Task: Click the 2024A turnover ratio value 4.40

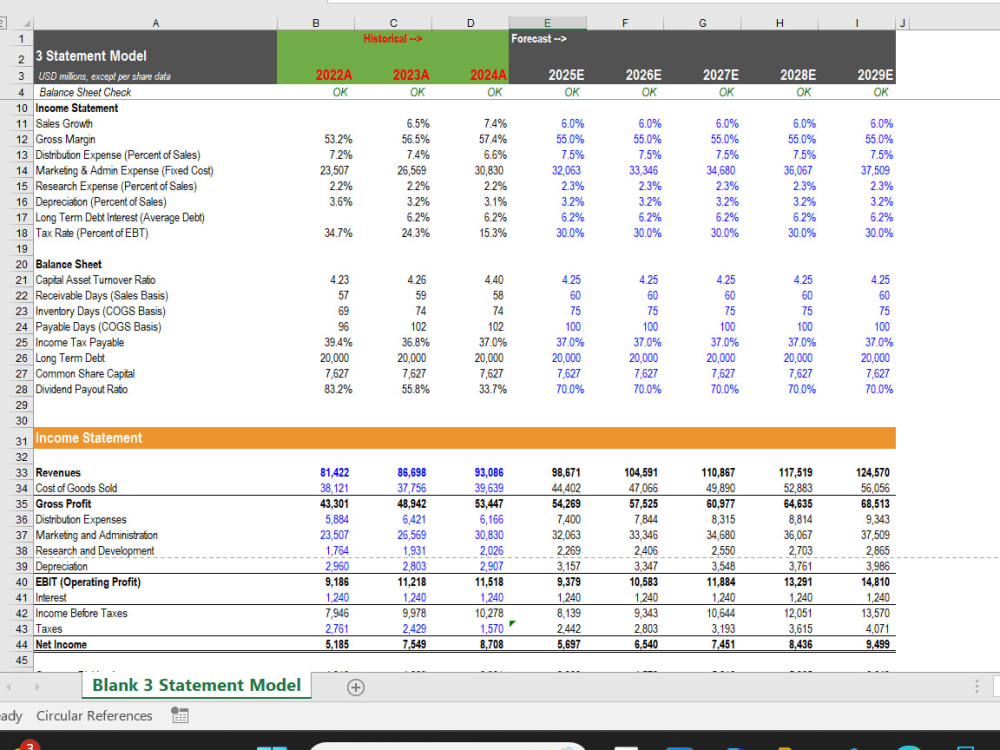Action: (x=494, y=280)
